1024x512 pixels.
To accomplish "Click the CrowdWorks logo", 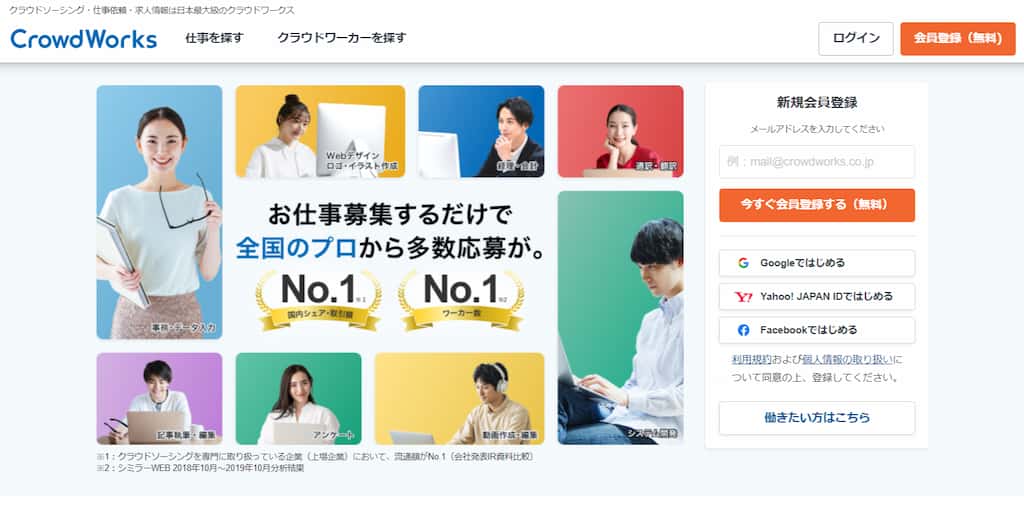I will 84,39.
